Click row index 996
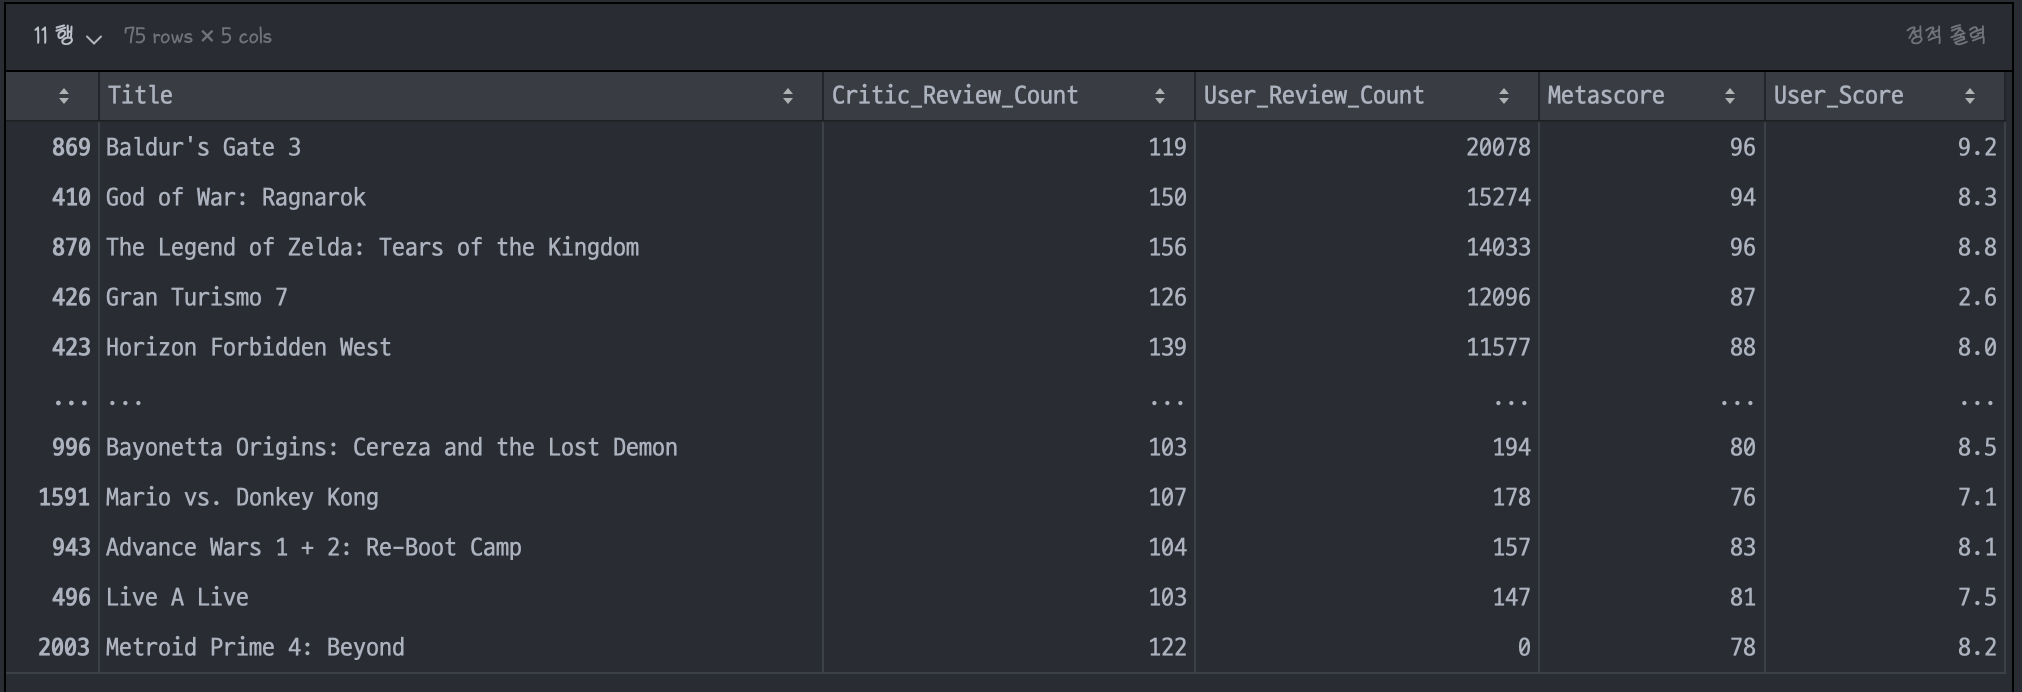This screenshot has height=692, width=2022. [71, 447]
